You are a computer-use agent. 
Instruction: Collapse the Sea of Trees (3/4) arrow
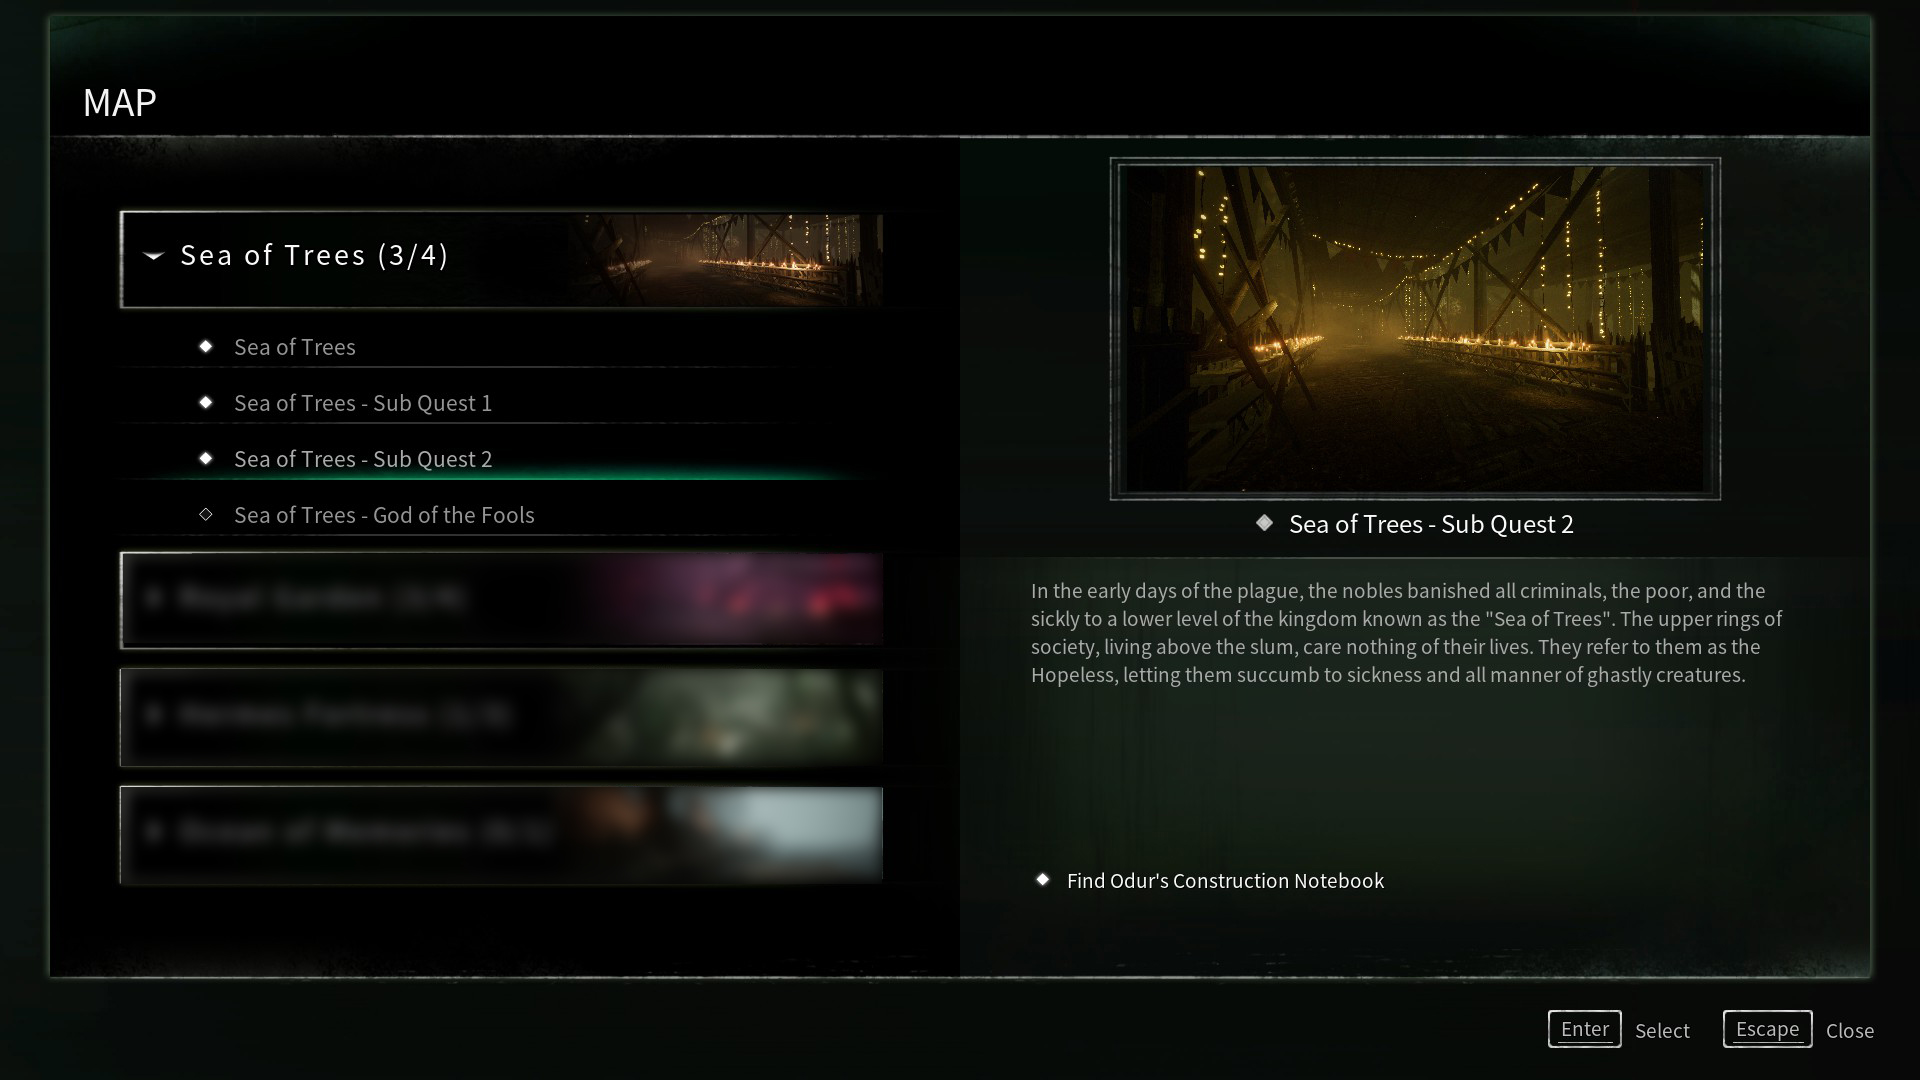point(153,256)
